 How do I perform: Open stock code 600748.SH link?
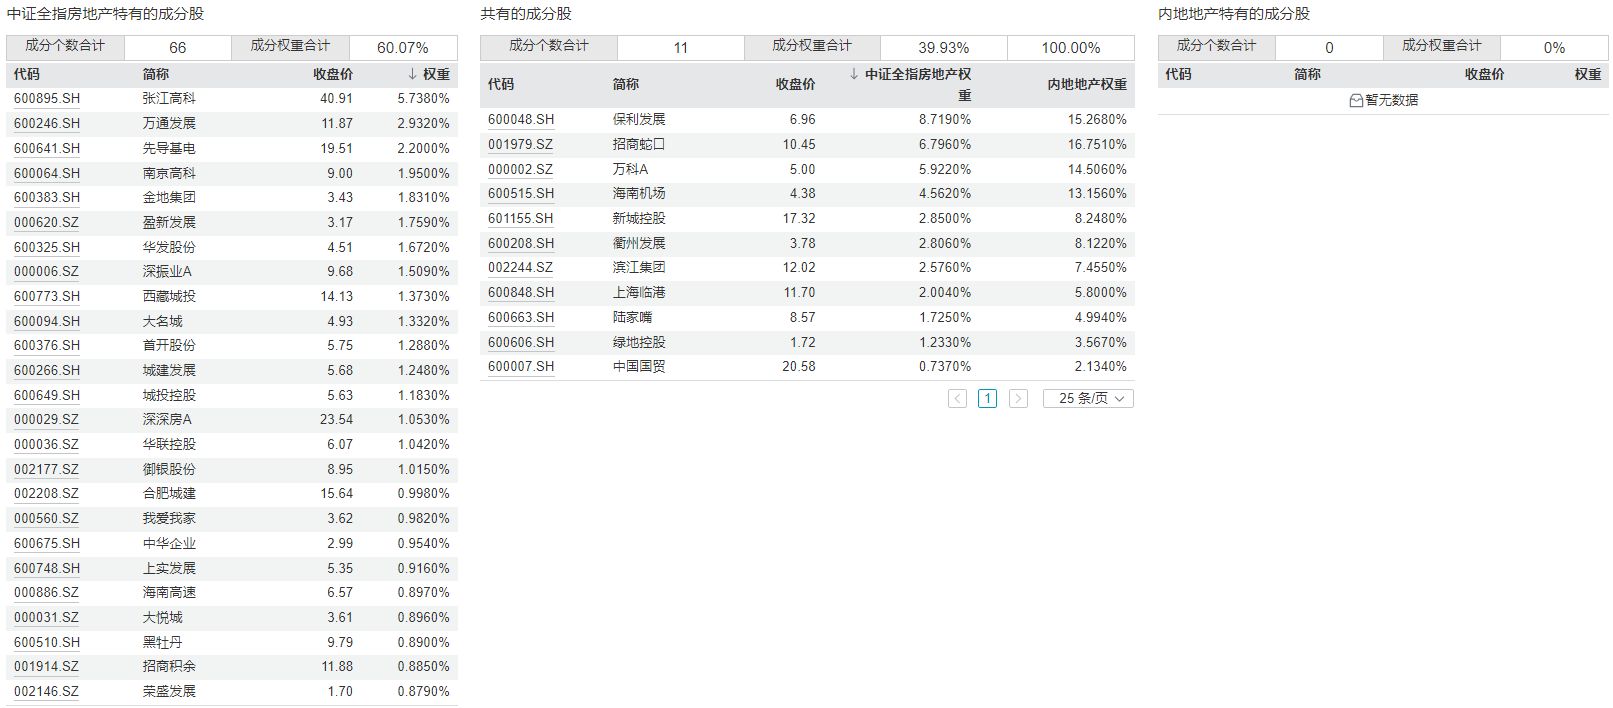click(x=47, y=568)
